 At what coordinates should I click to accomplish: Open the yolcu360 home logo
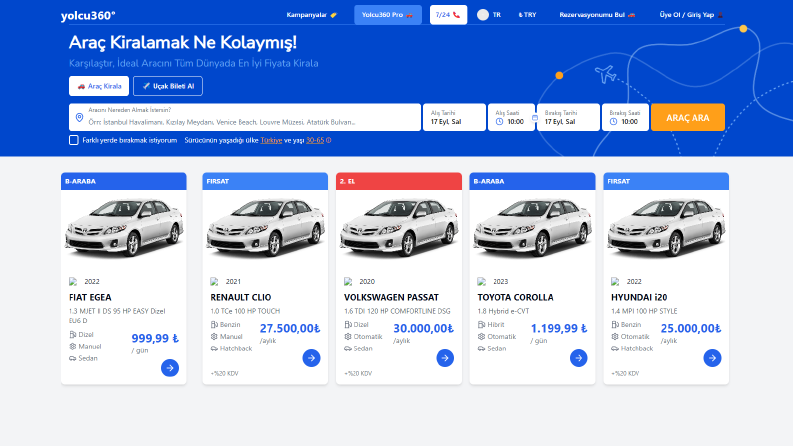tap(88, 16)
